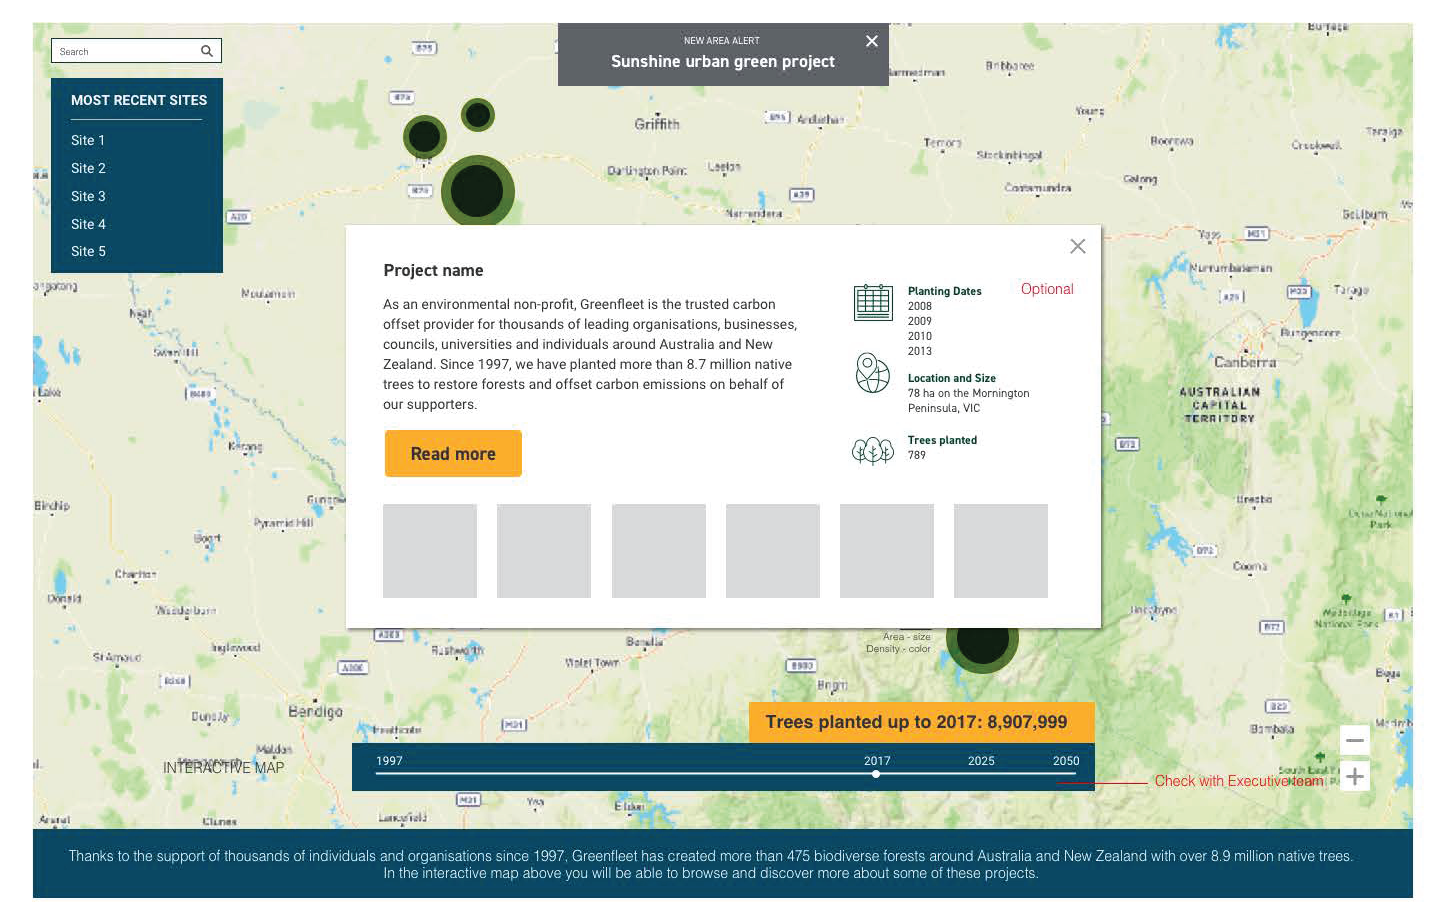
Task: Open the third gallery thumbnail placeholder
Action: pyautogui.click(x=659, y=551)
